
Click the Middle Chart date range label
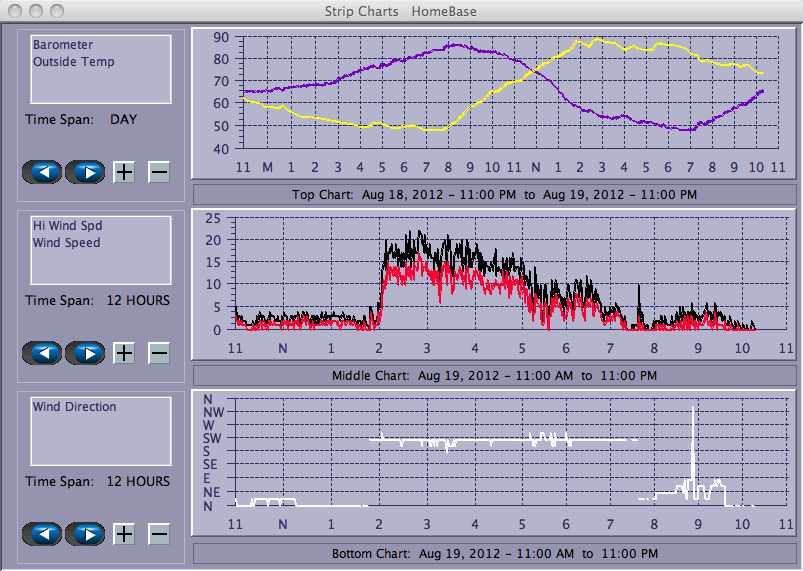[x=494, y=376]
